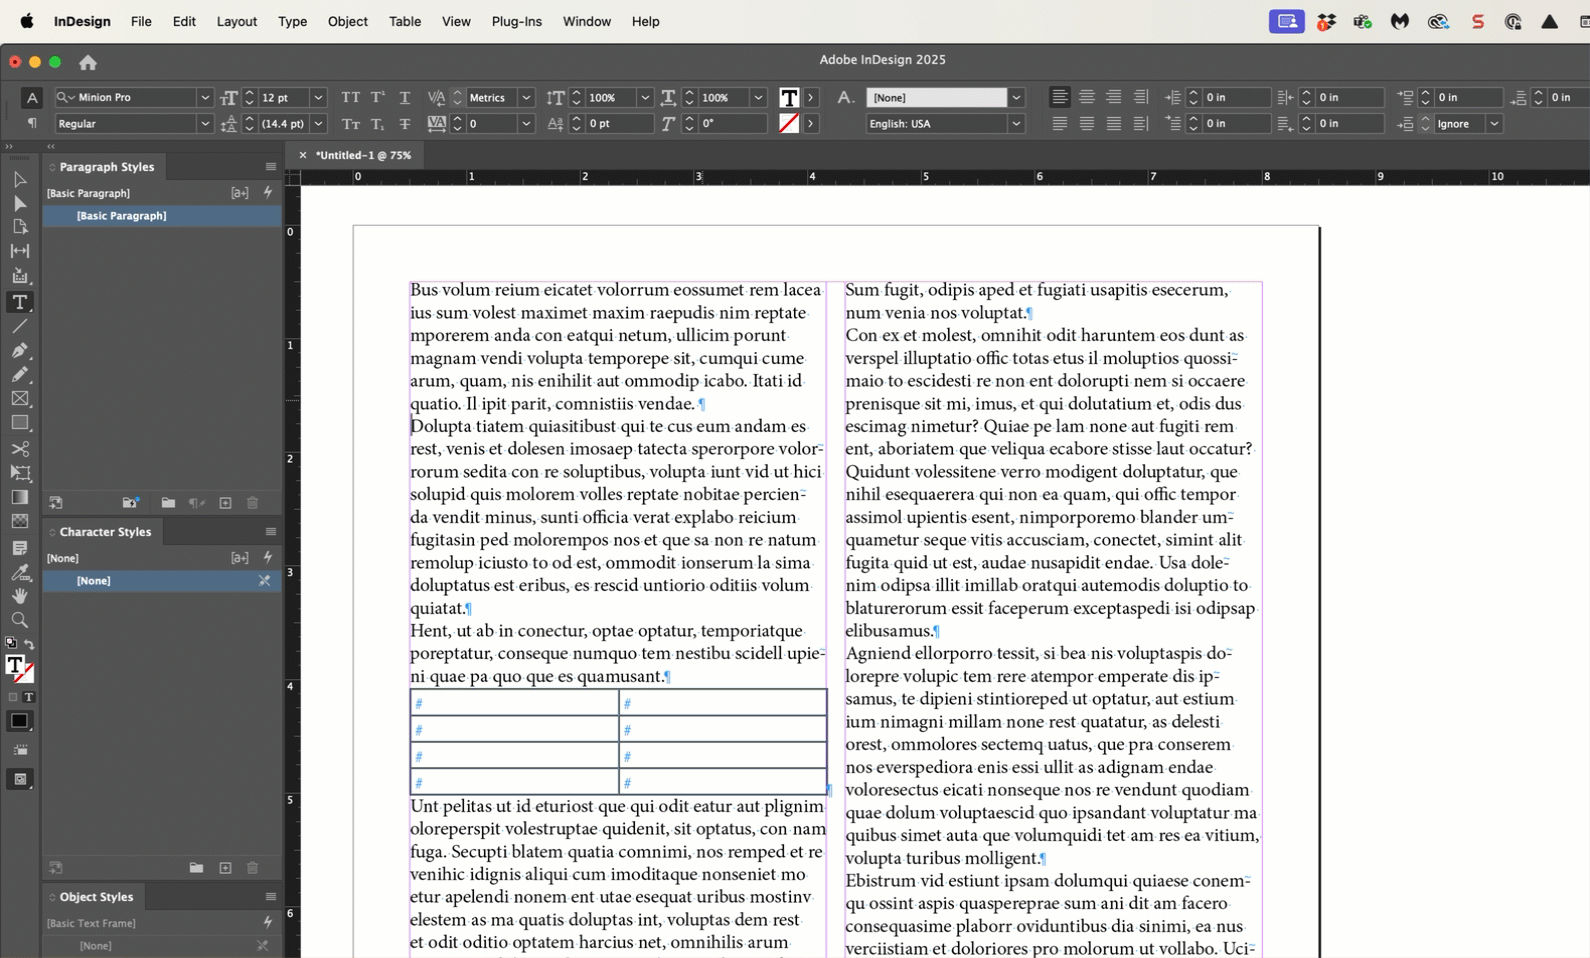Click the leading value field
This screenshot has height=958, width=1590.
(284, 124)
